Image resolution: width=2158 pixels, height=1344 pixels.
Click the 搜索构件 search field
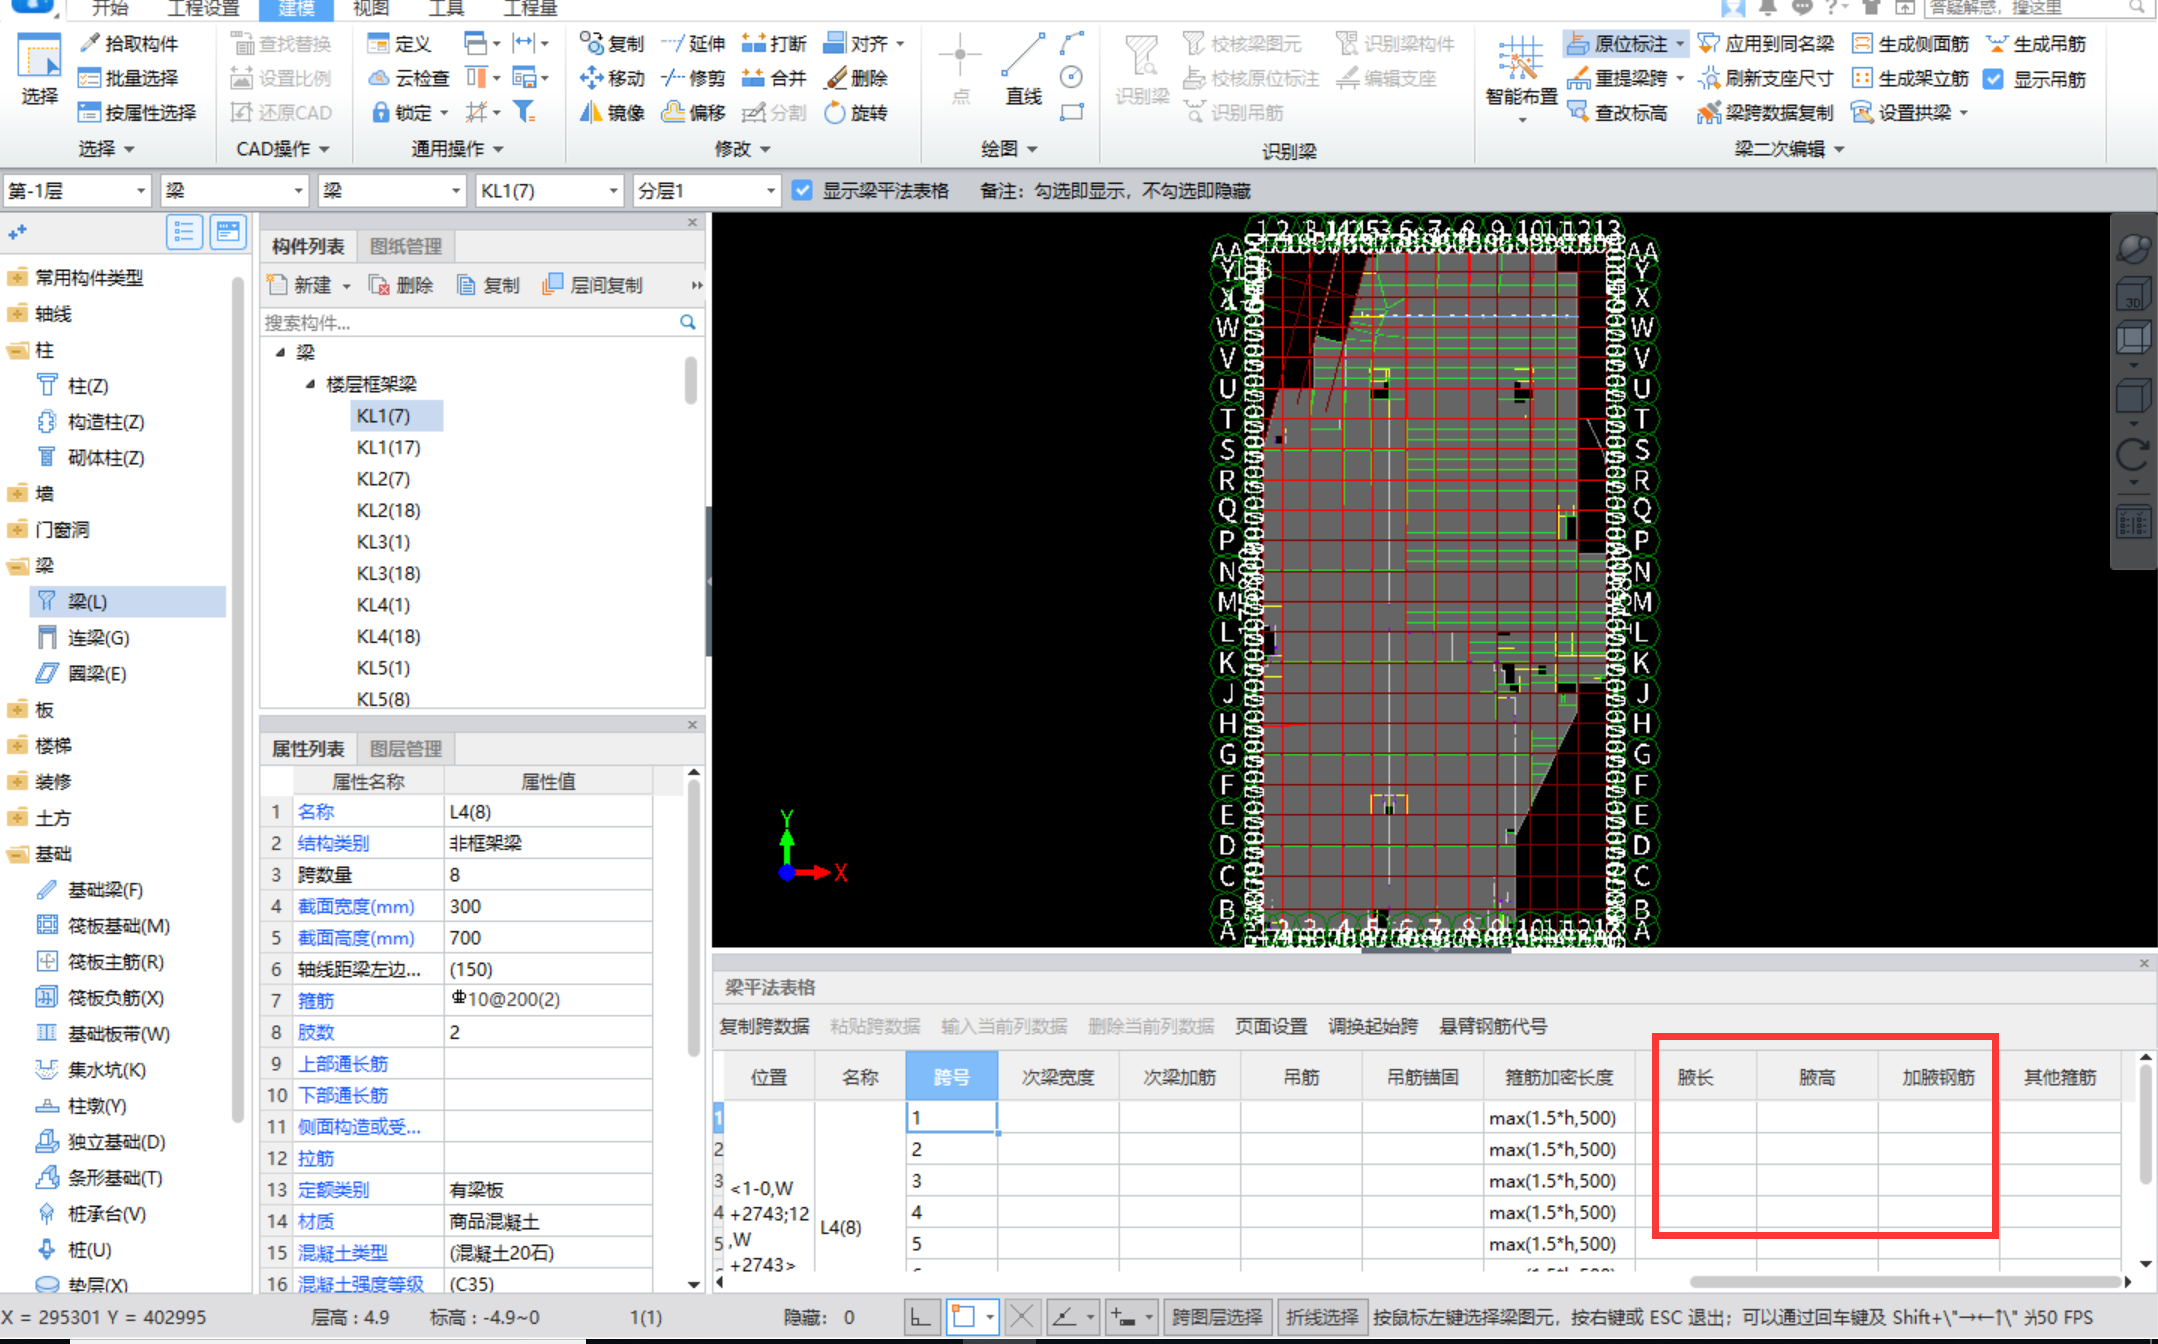tap(470, 323)
